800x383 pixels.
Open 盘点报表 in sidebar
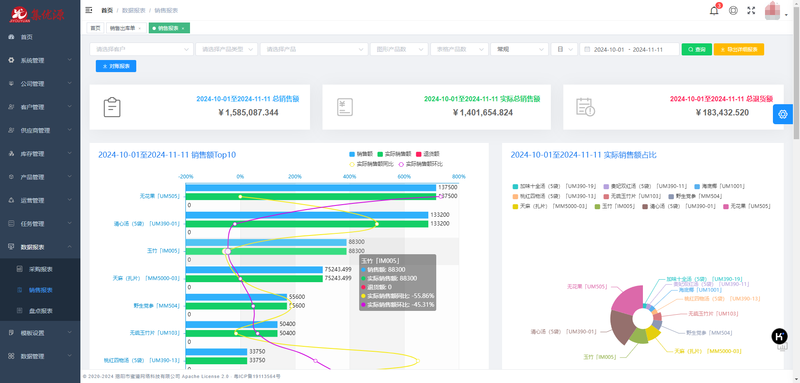pyautogui.click(x=40, y=311)
